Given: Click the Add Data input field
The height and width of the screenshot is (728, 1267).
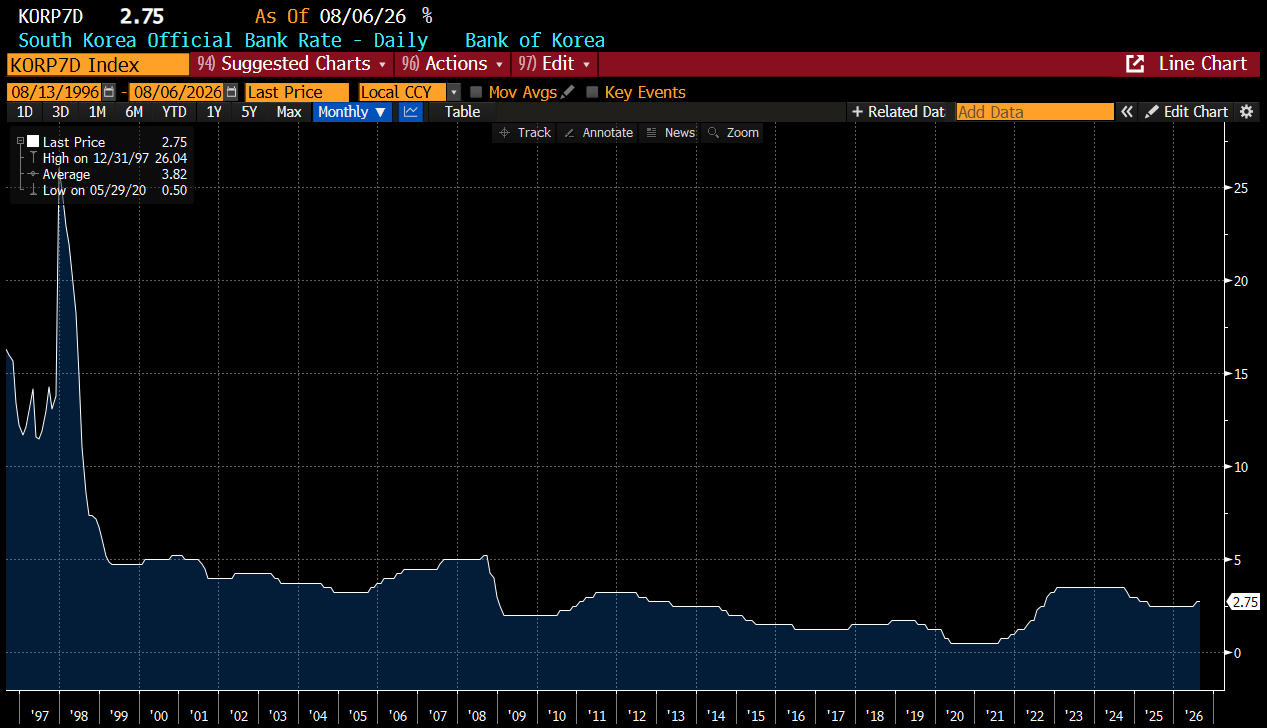Looking at the screenshot, I should [1035, 112].
